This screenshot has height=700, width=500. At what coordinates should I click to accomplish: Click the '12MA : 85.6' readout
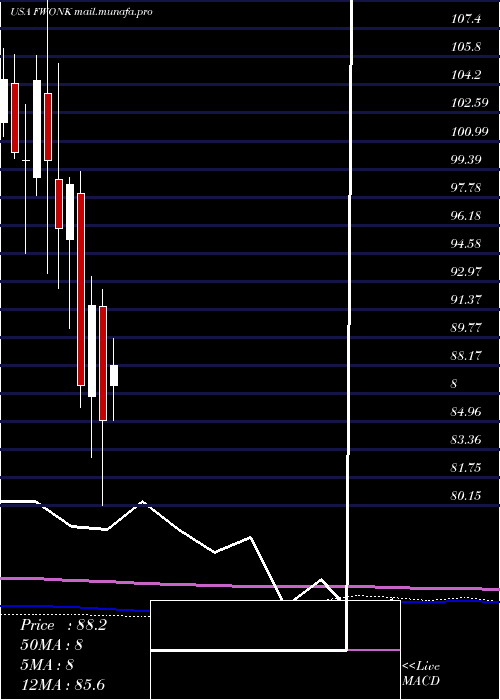[x=62, y=684]
